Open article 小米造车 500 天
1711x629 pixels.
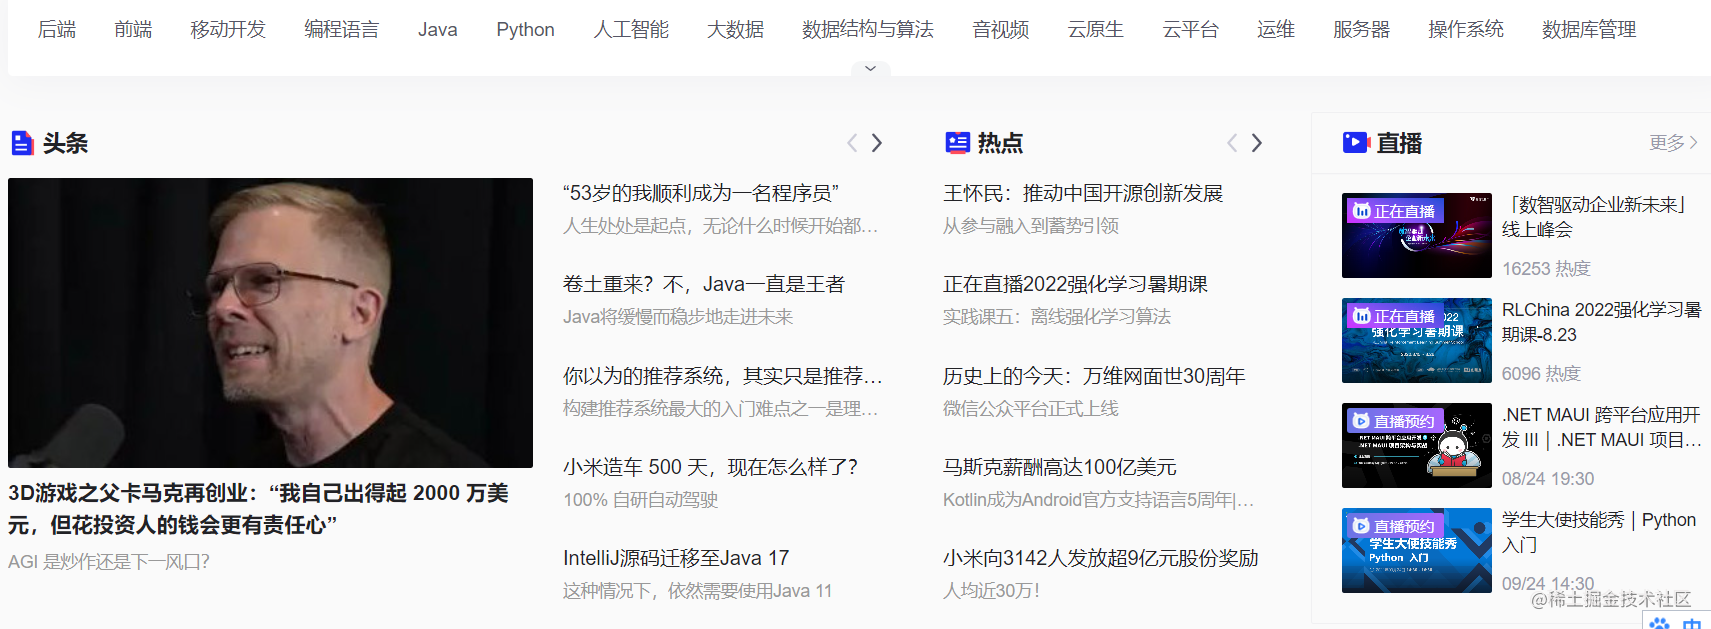pyautogui.click(x=710, y=467)
